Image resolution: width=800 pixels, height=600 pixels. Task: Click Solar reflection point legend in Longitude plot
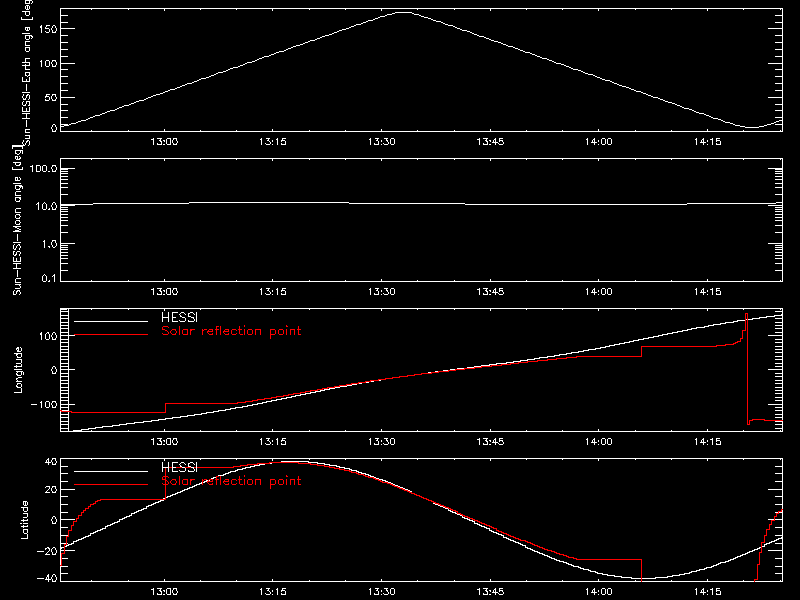coord(231,331)
